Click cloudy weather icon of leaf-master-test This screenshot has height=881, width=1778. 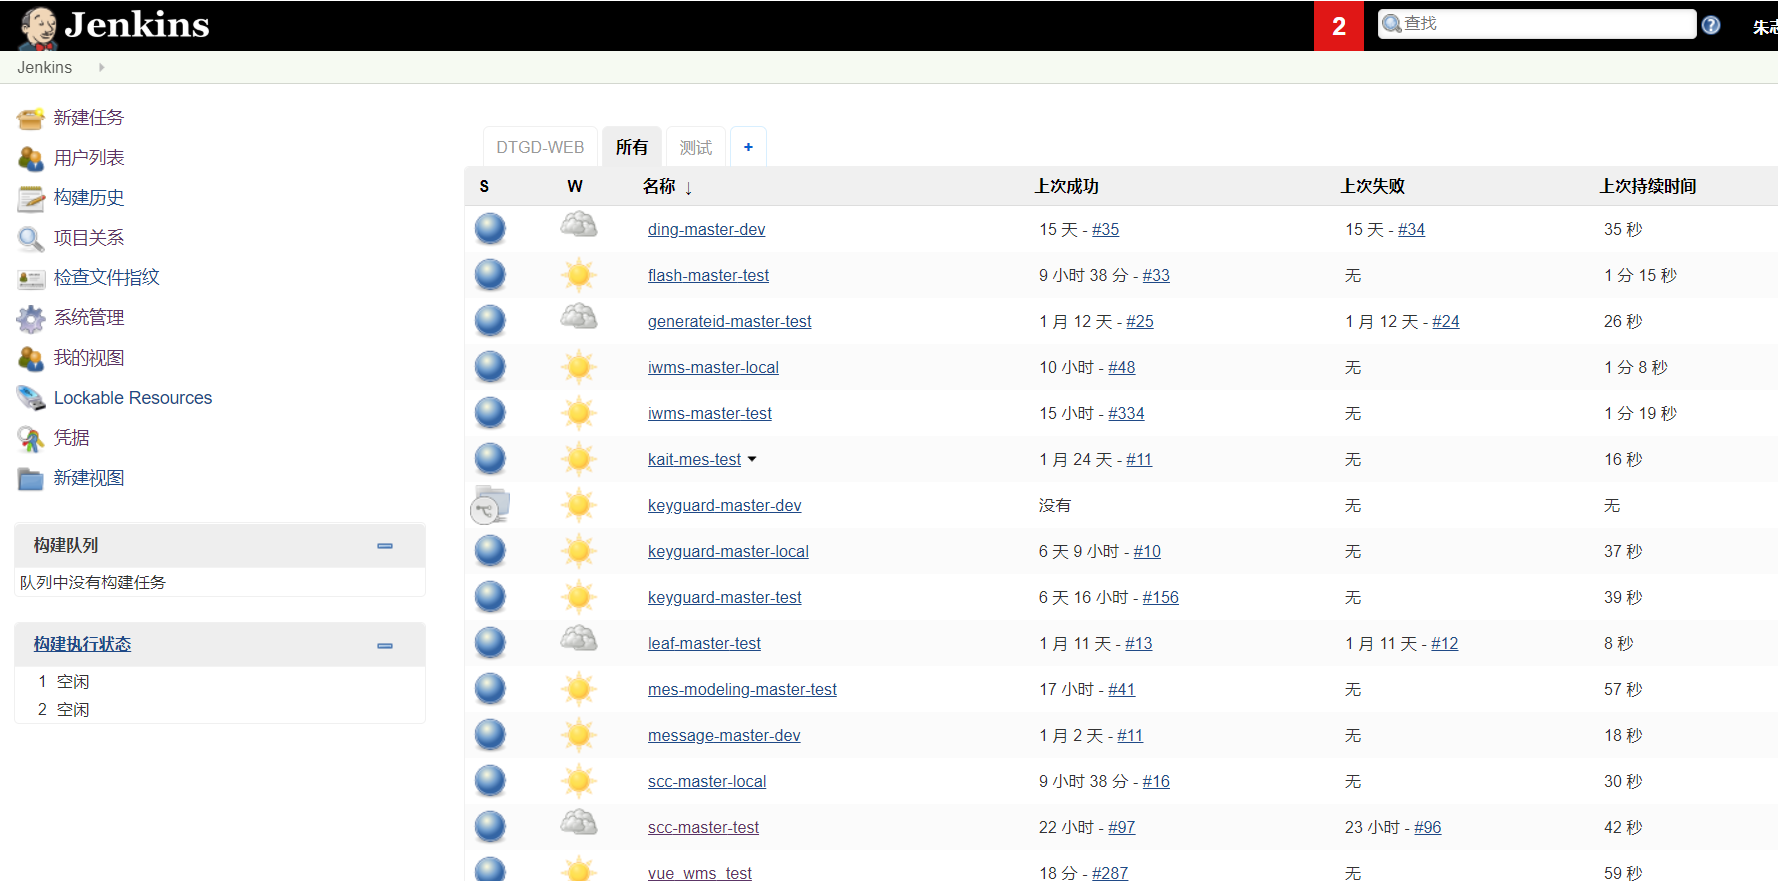click(579, 639)
